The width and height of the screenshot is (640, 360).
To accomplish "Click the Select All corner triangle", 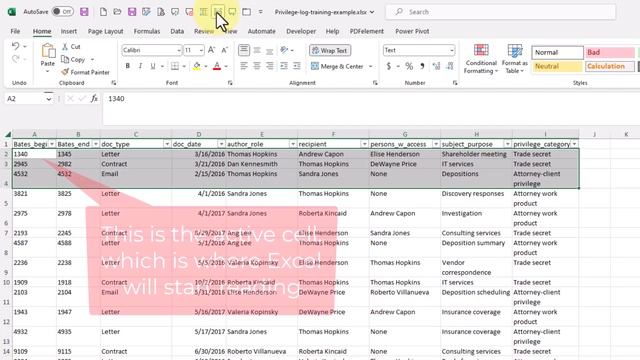I will 8,134.
